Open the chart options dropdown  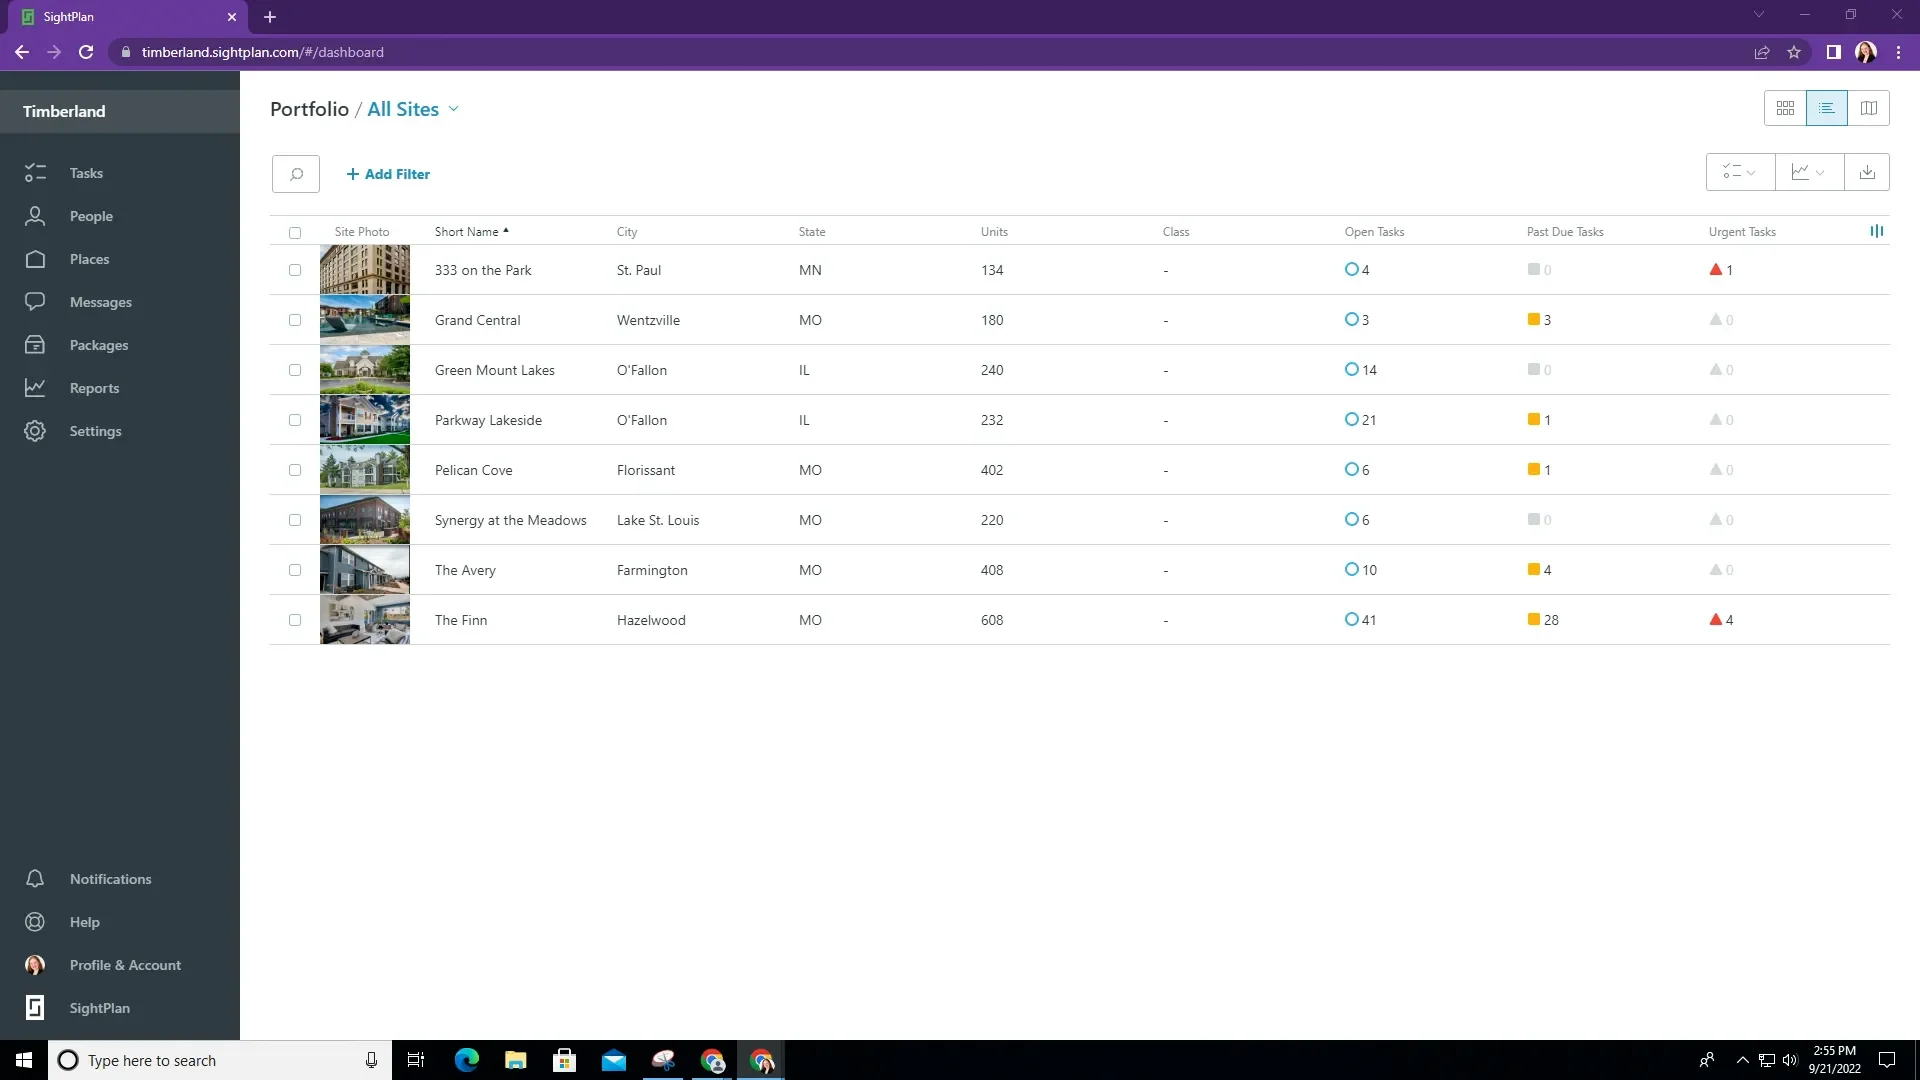tap(1809, 172)
